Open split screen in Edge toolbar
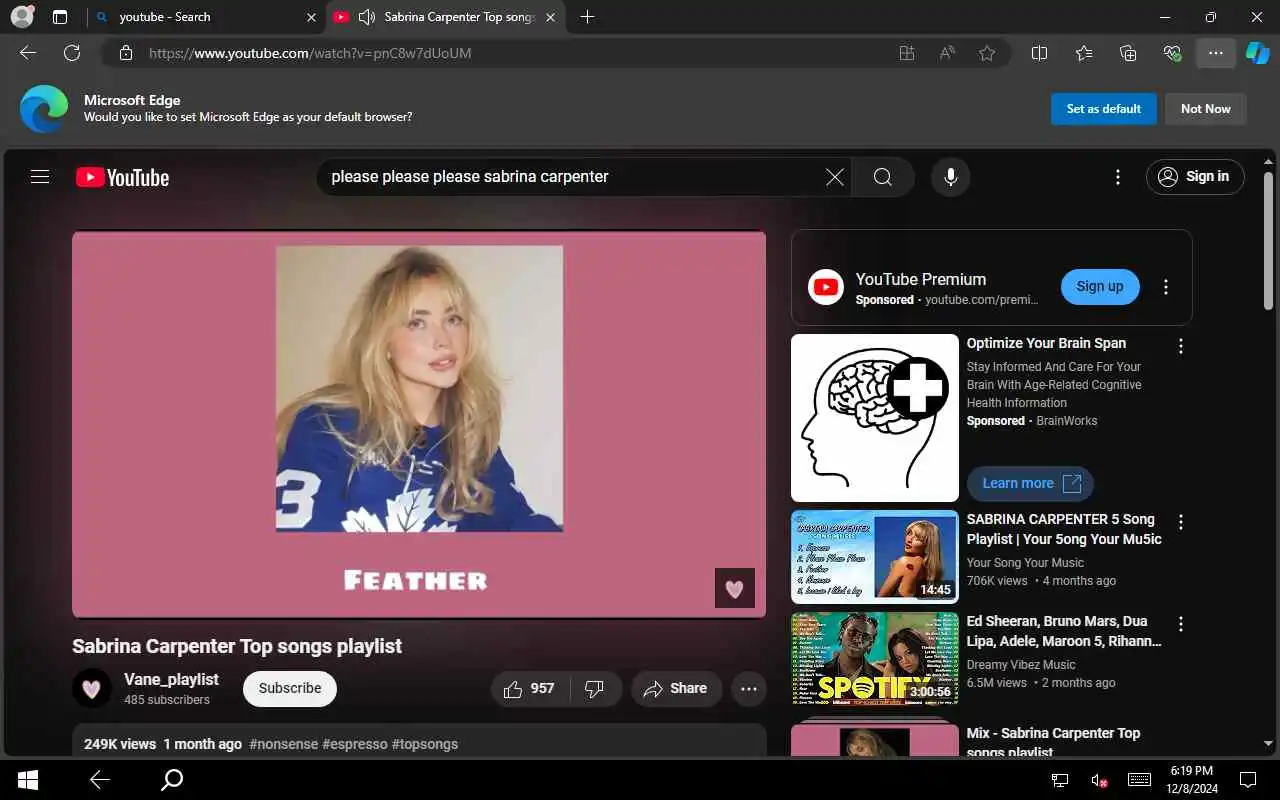 coord(1039,53)
